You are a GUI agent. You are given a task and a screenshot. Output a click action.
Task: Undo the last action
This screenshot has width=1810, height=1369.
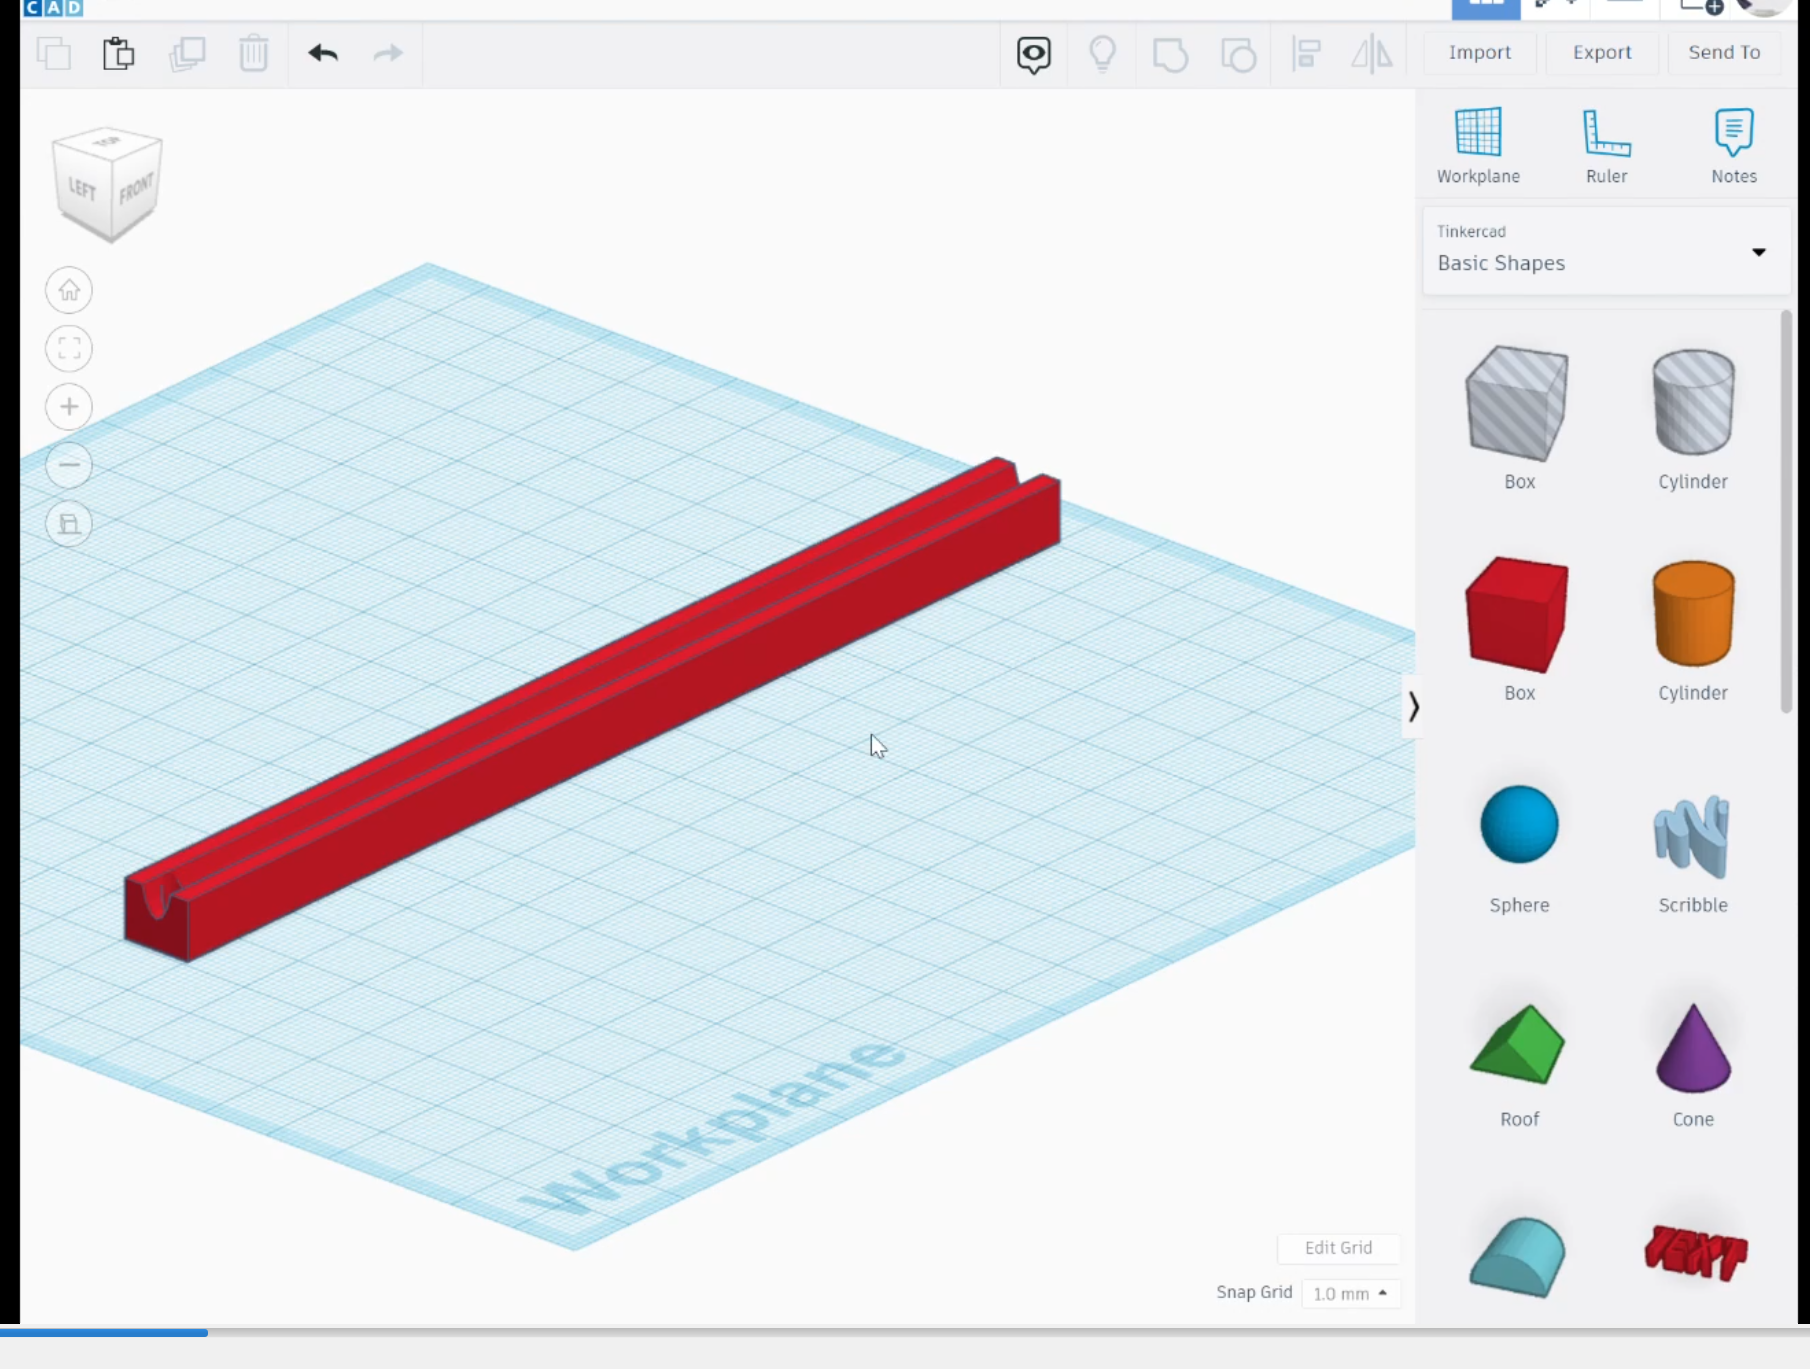(x=324, y=54)
